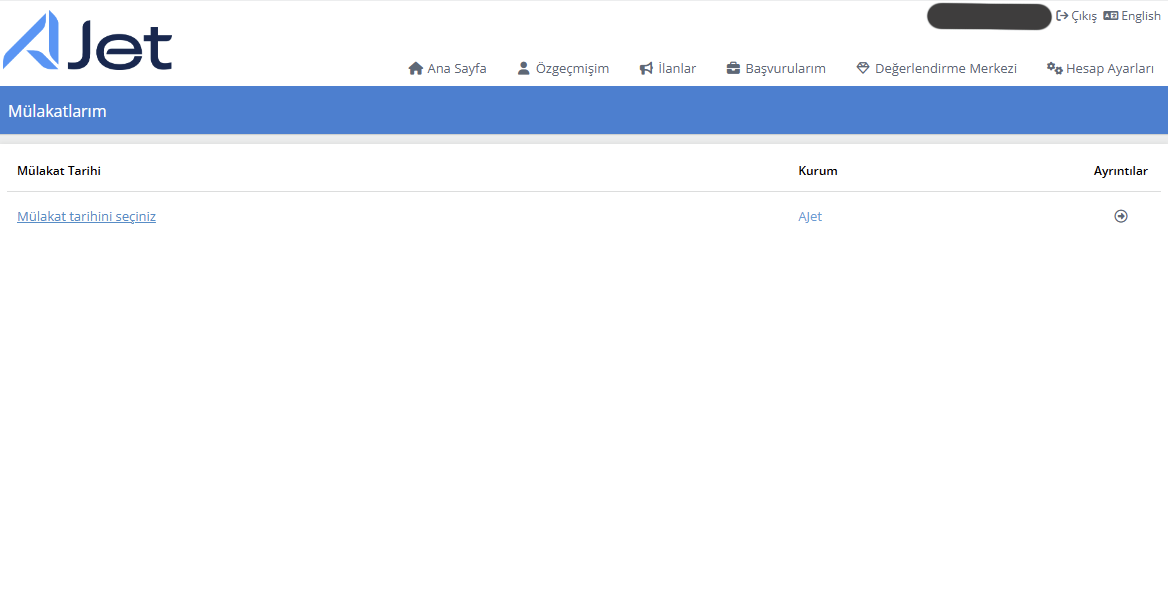The image size is (1168, 589).
Task: Click the gears icon beside Hesap Ayarları
Action: 1054,69
